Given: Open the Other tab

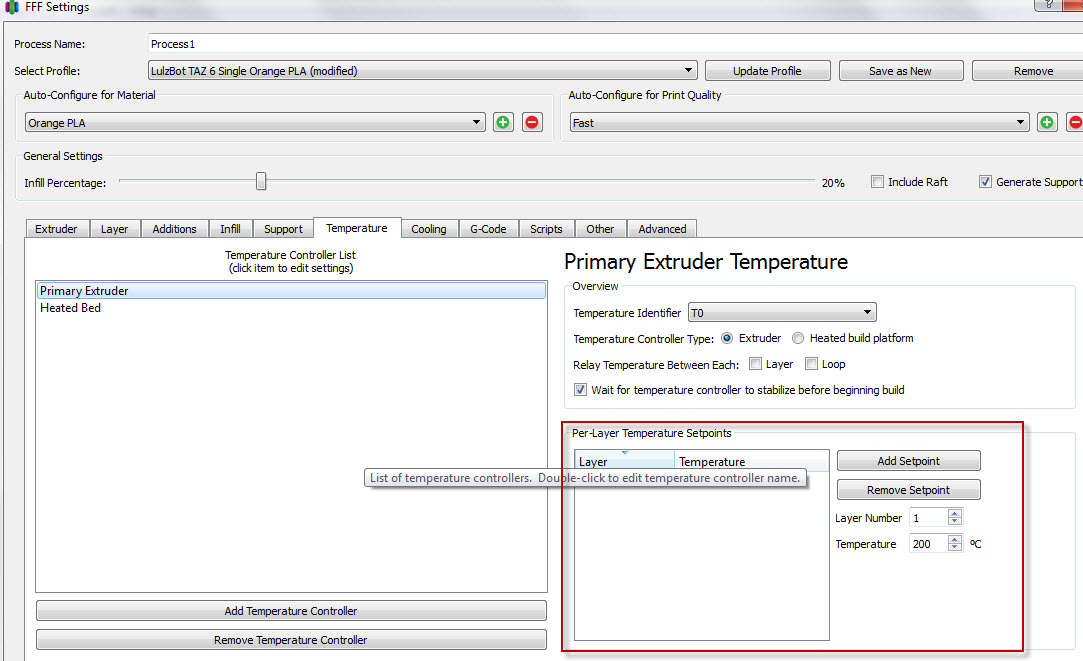Looking at the screenshot, I should pos(600,229).
